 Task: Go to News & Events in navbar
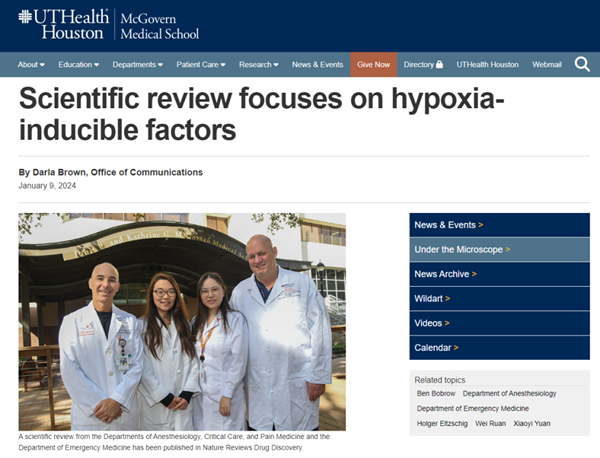[317, 65]
